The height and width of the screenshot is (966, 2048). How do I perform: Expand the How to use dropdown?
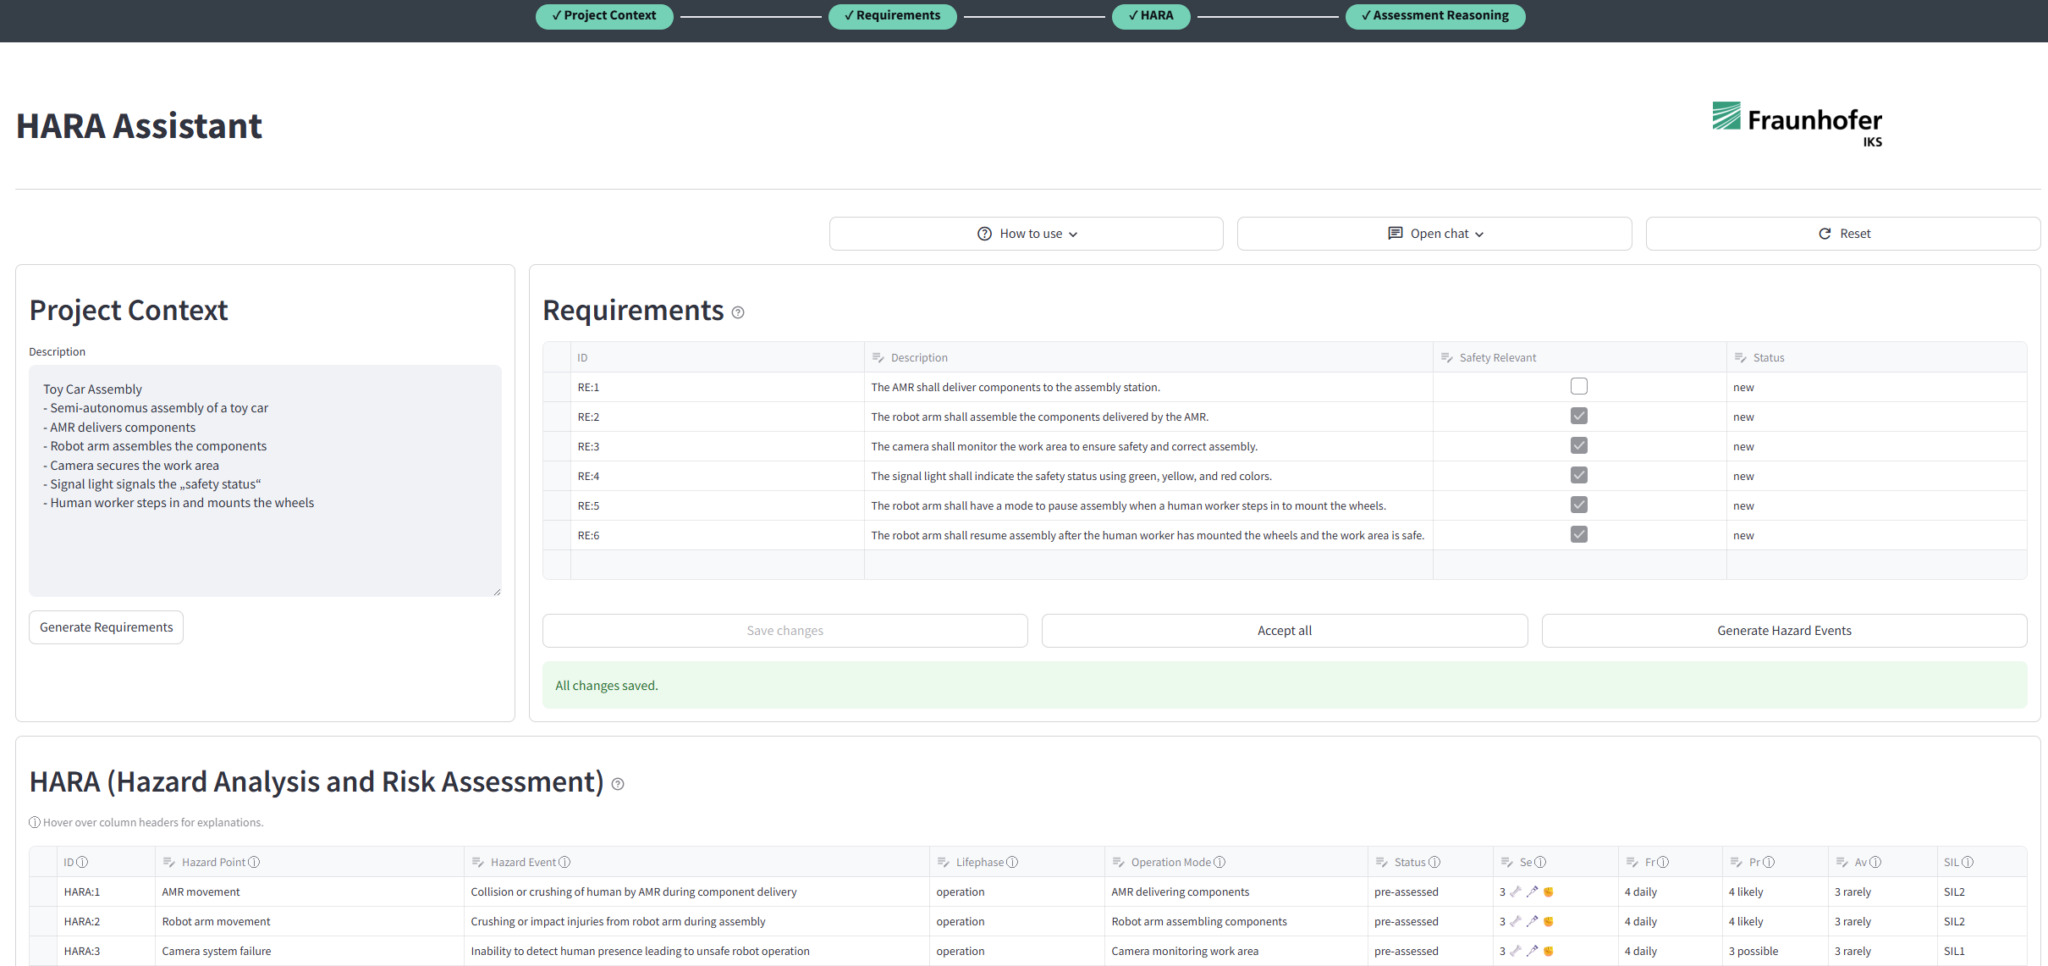point(1026,234)
